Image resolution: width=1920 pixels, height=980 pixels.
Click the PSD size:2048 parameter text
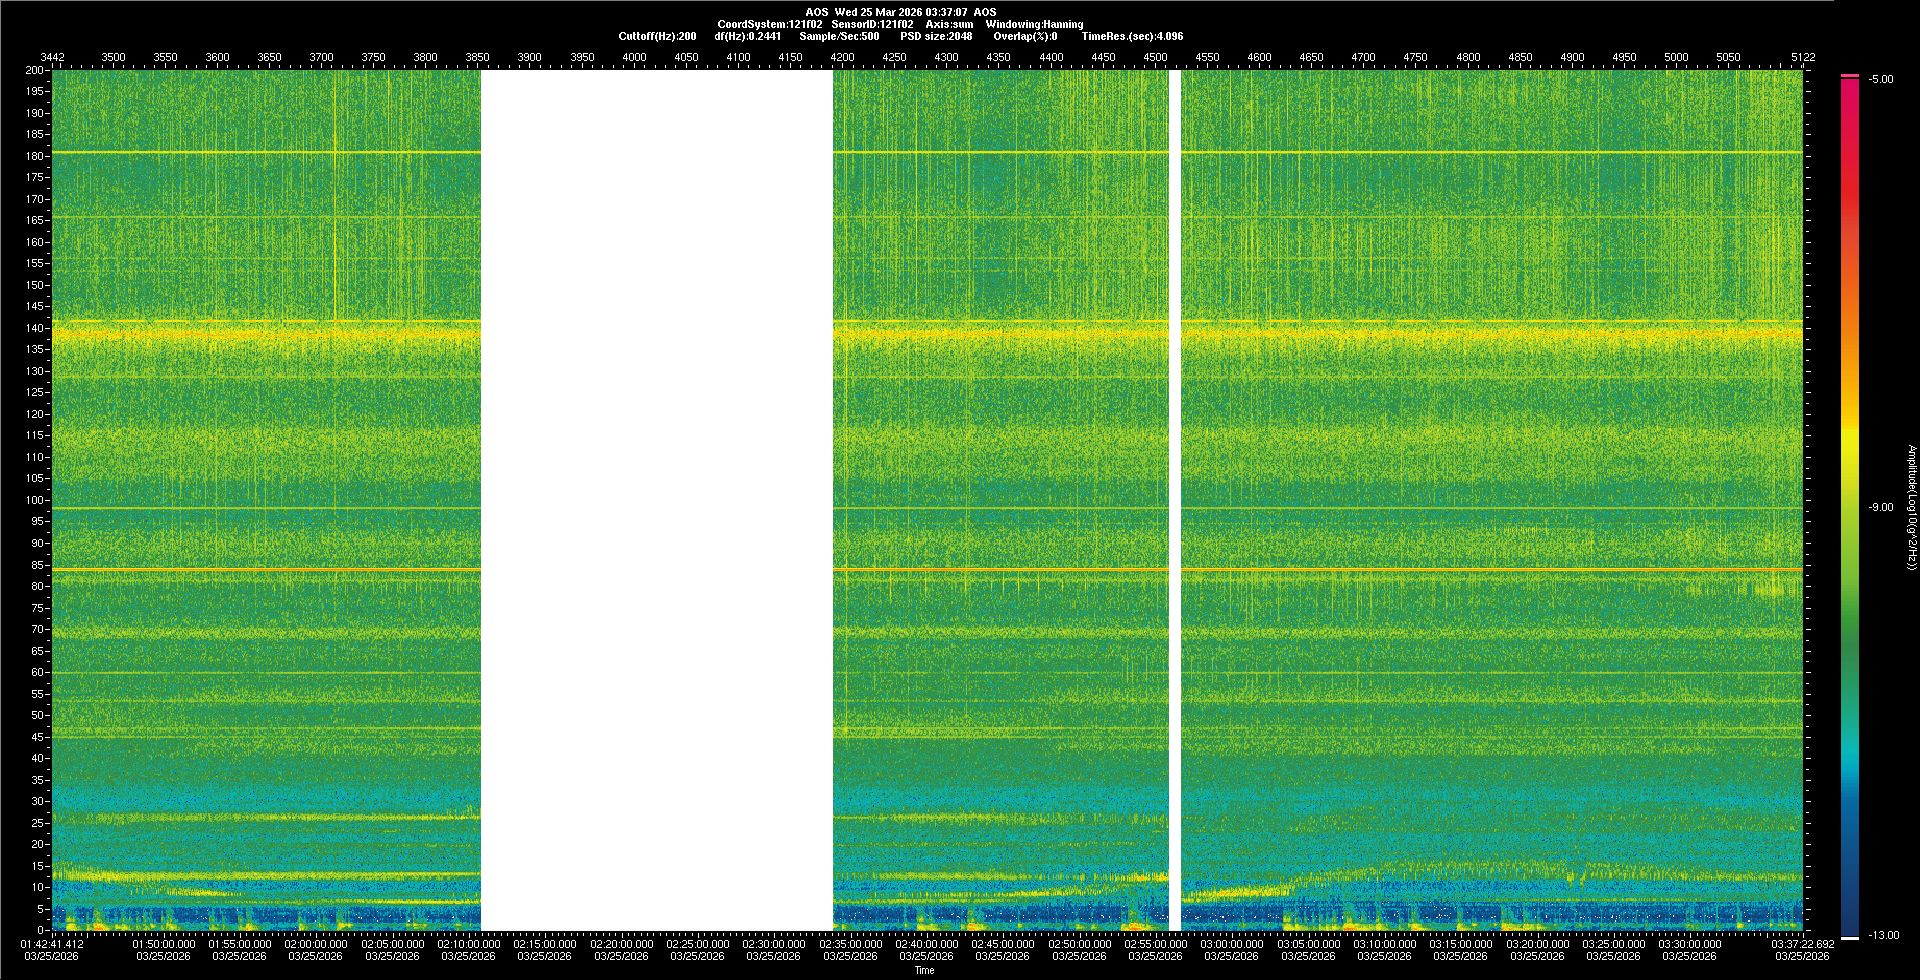pos(935,36)
